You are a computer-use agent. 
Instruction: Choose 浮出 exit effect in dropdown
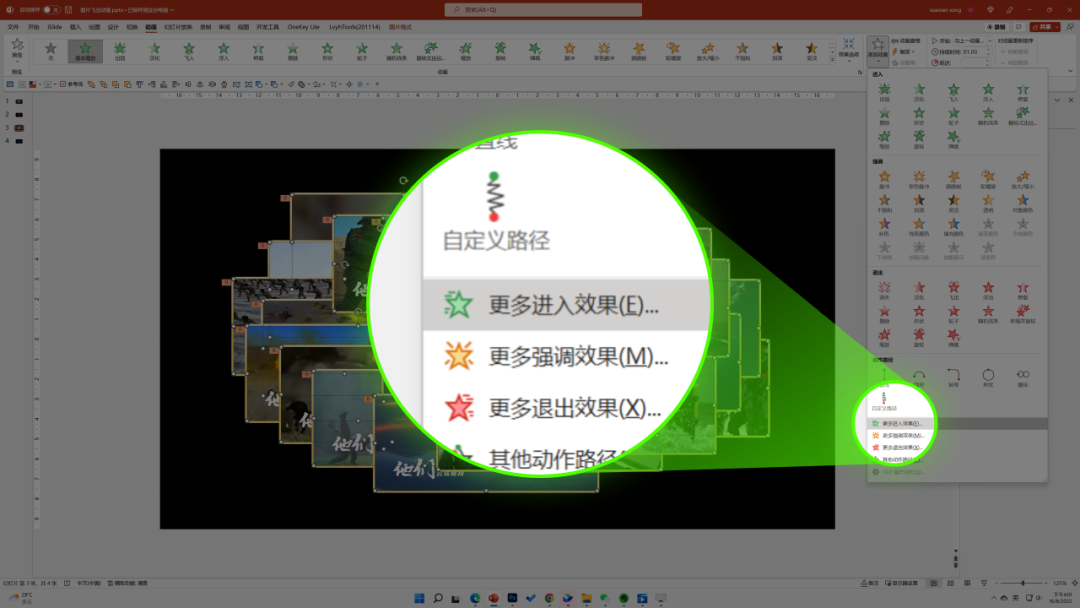pos(988,291)
